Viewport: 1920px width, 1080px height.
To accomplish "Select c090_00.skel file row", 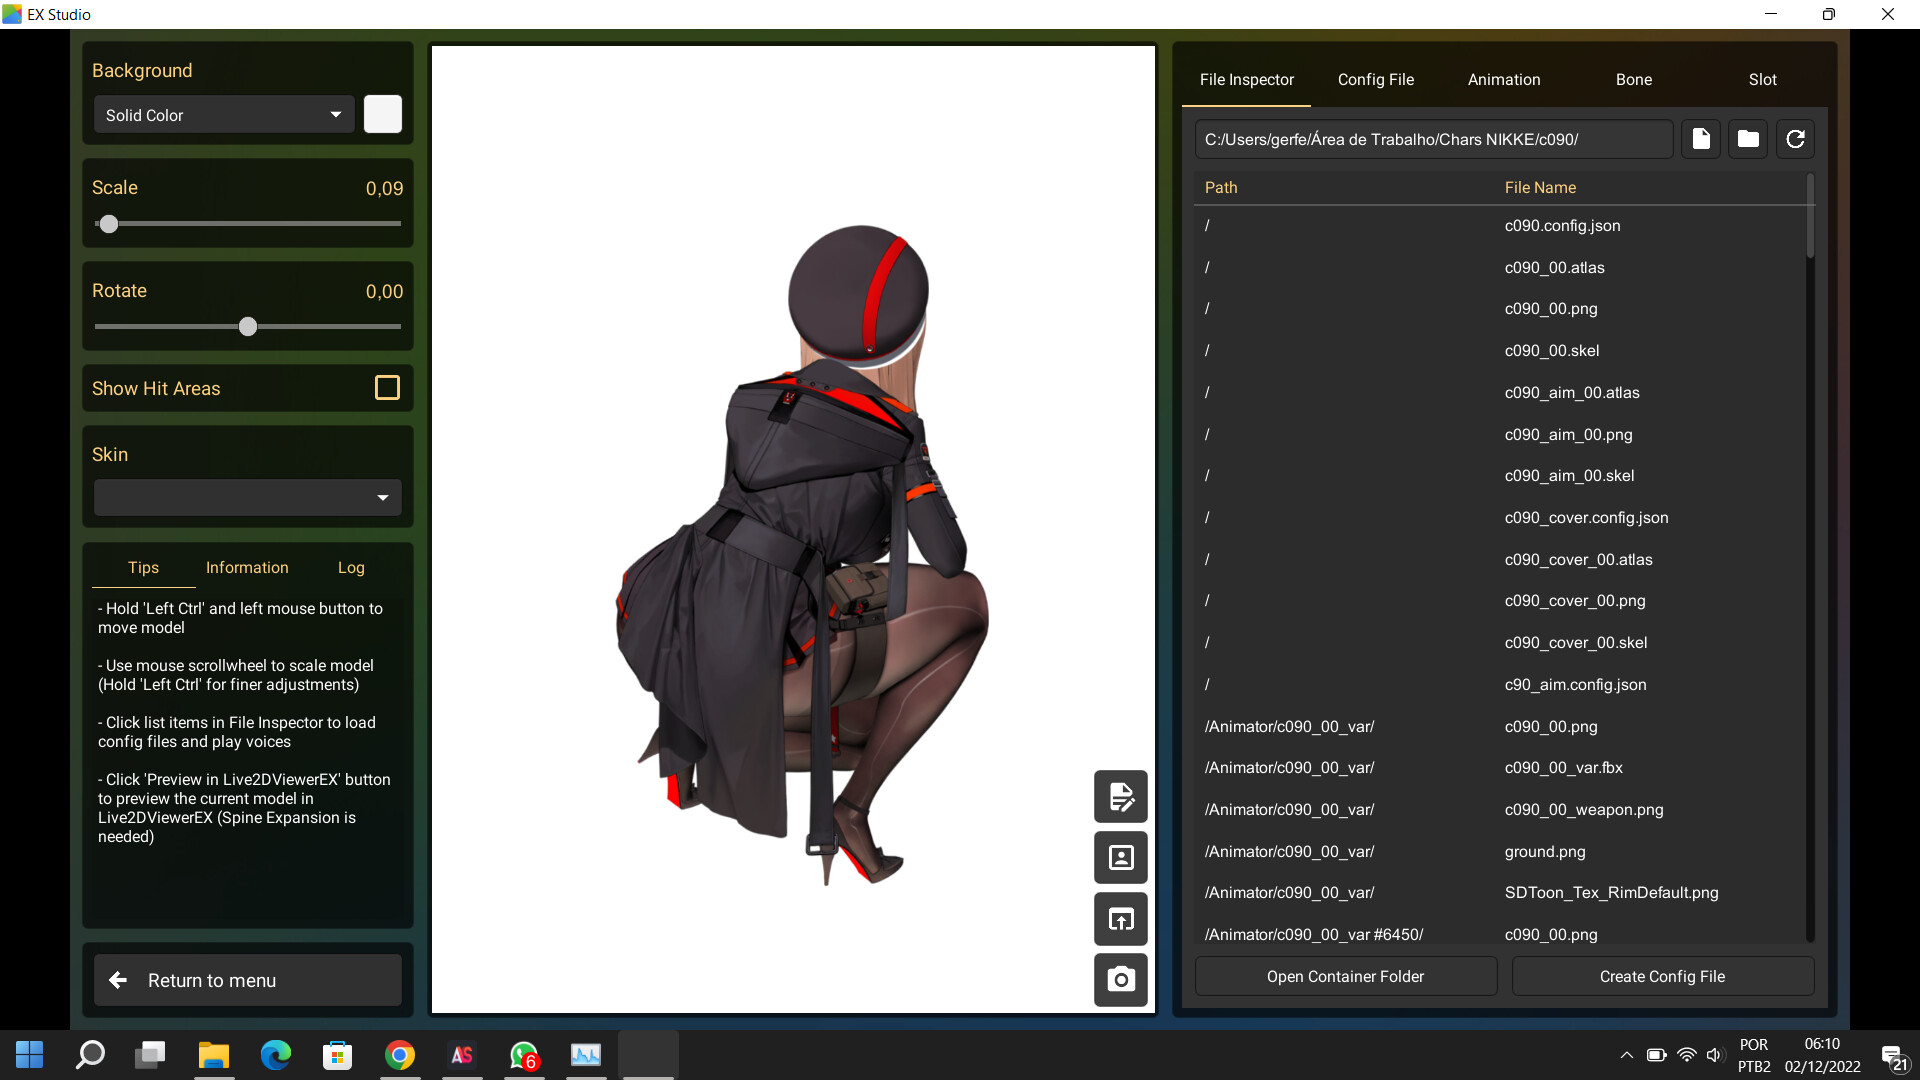I will [x=1500, y=351].
